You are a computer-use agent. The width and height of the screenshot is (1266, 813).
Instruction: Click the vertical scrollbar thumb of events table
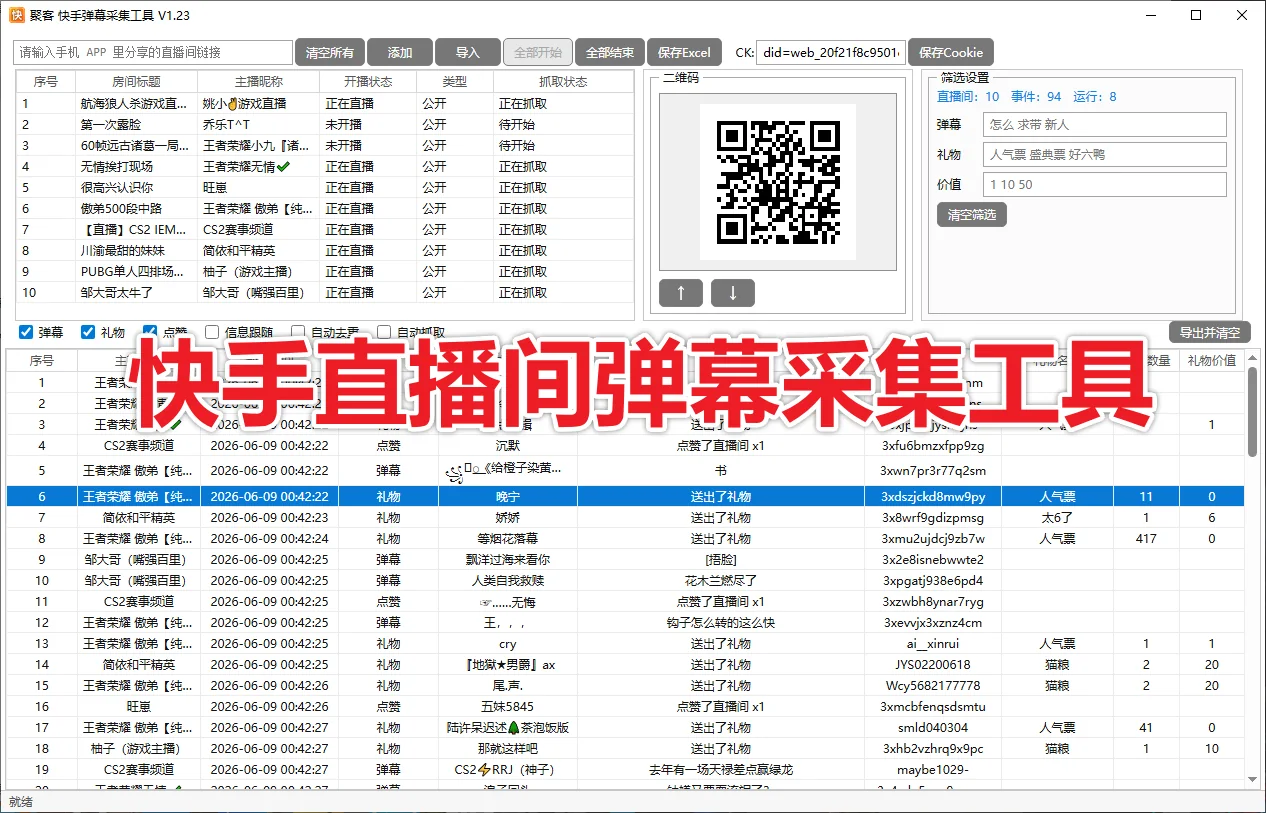[1253, 412]
